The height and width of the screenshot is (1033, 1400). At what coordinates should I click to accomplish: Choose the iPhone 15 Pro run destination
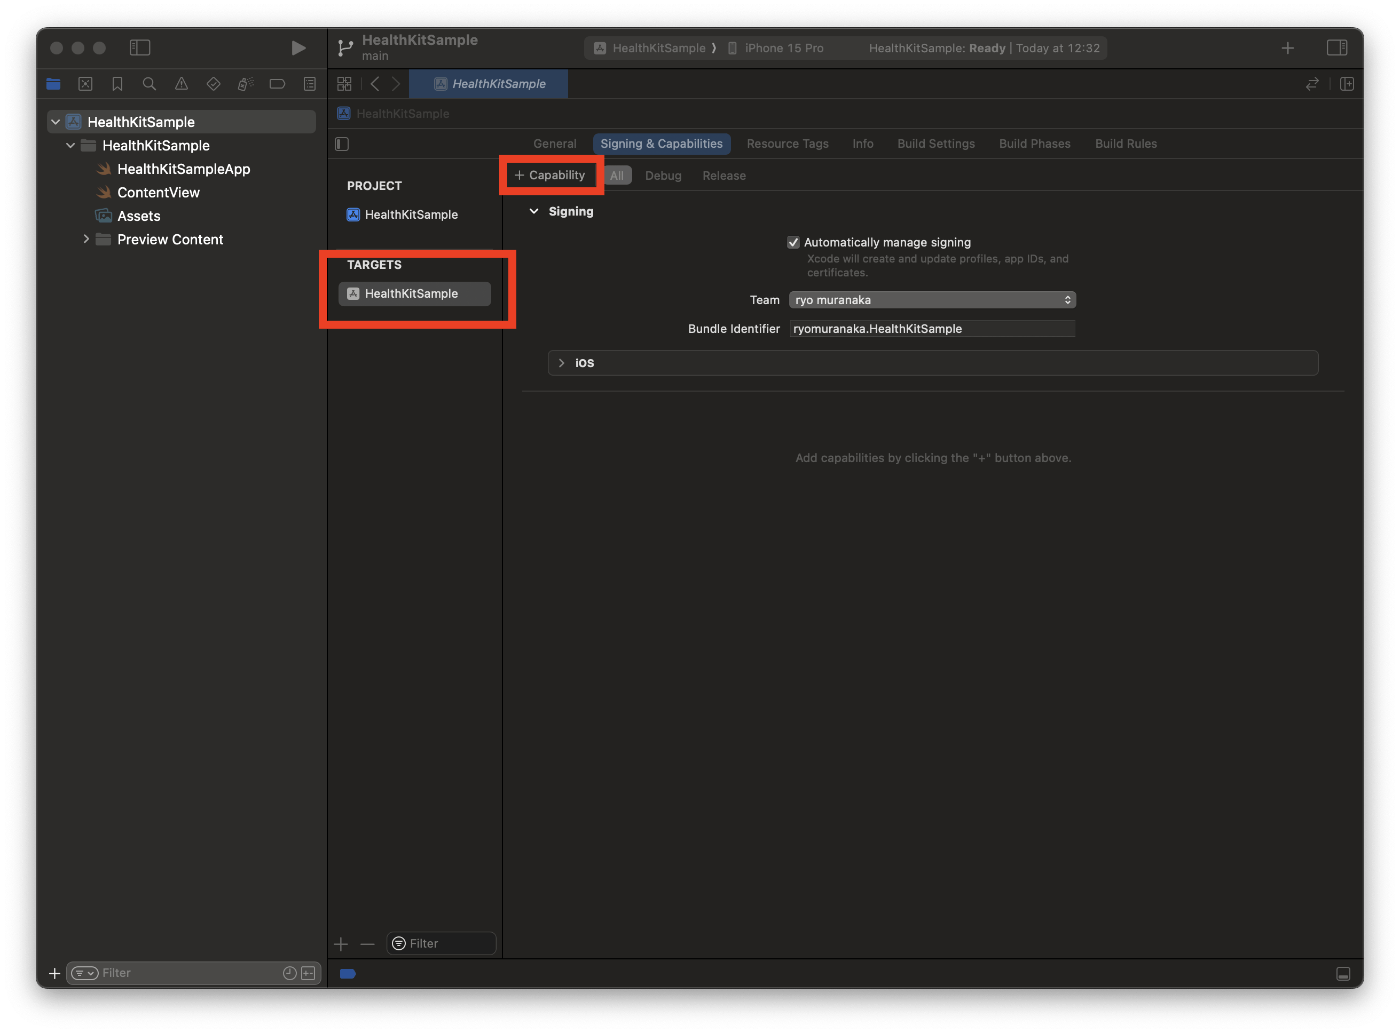tap(776, 48)
